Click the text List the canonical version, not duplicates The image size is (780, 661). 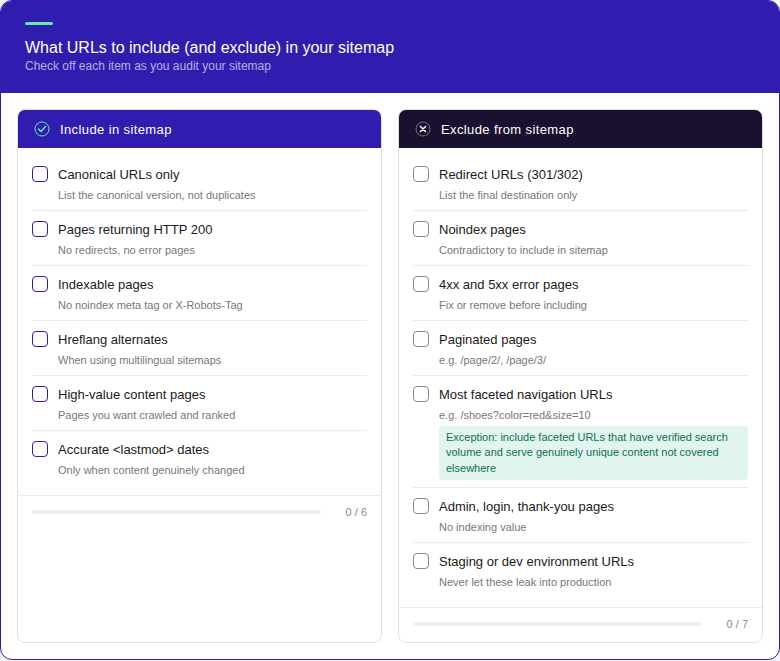click(x=157, y=195)
